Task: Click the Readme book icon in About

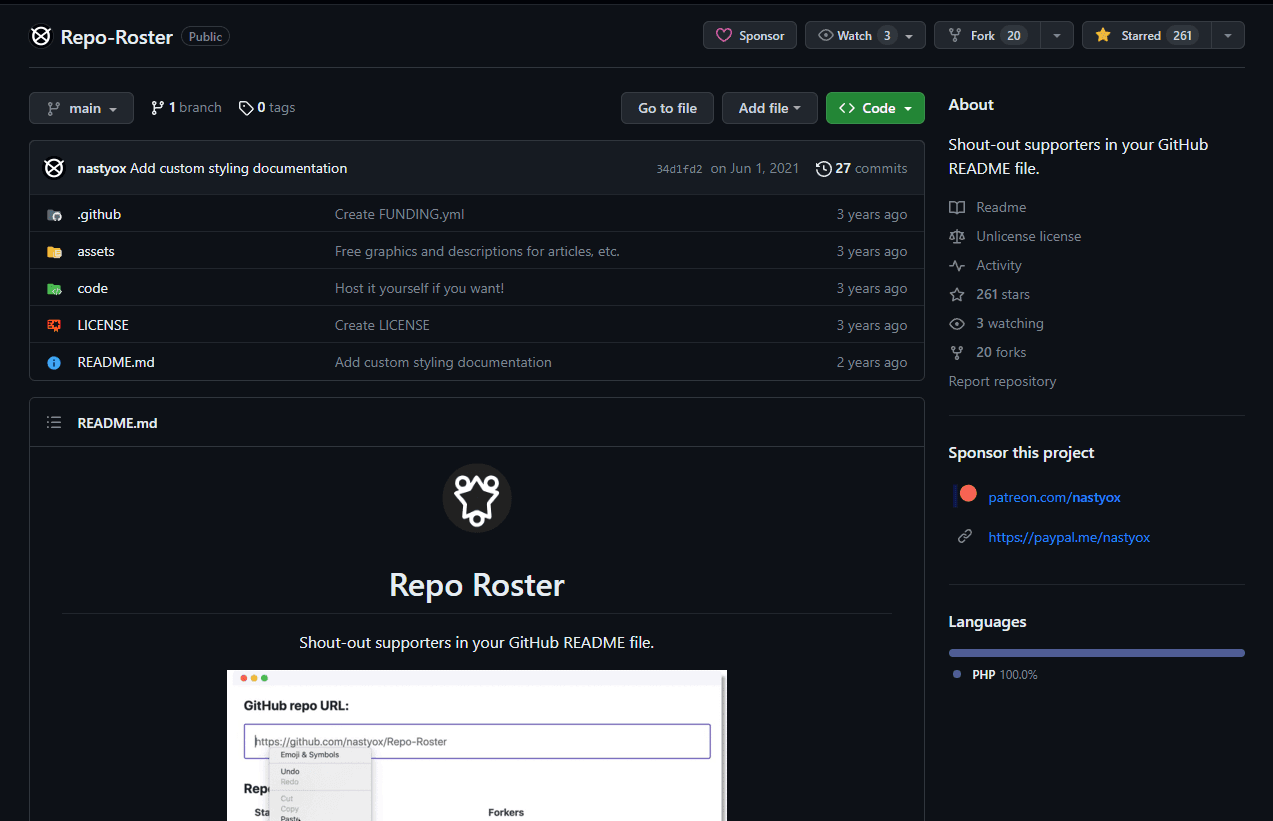Action: (957, 207)
